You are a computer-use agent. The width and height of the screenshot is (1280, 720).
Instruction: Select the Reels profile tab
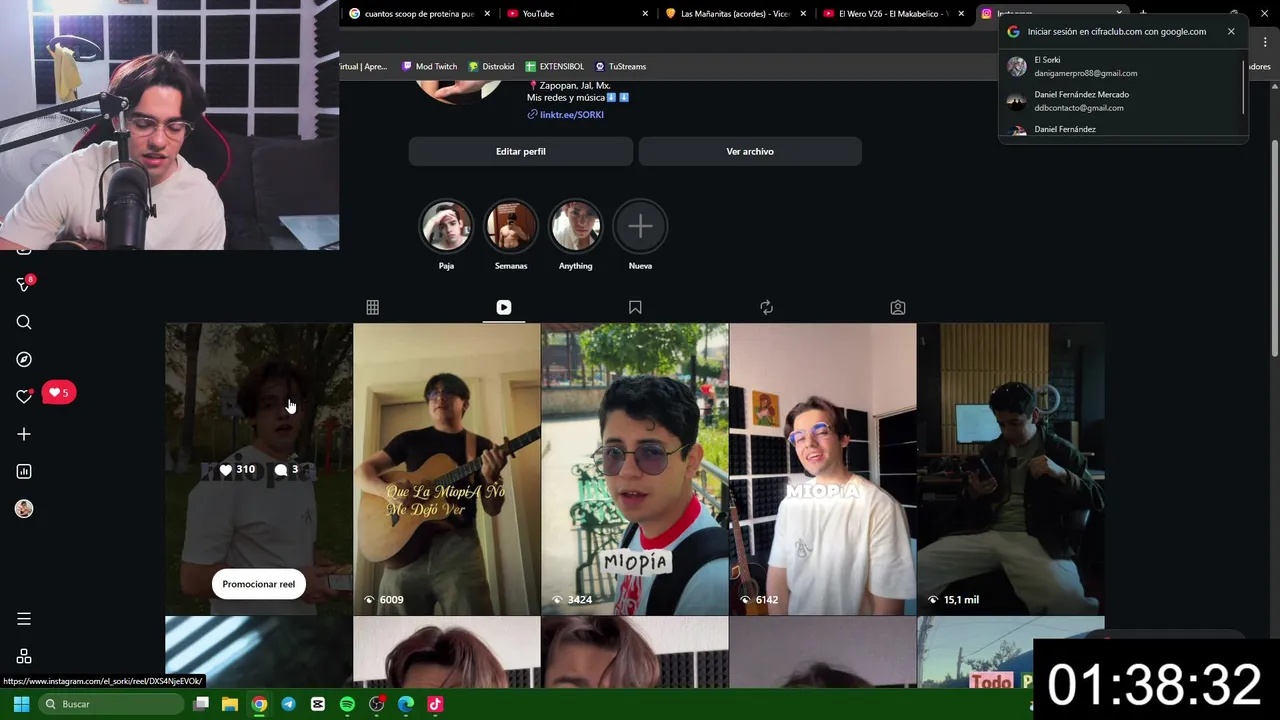pyautogui.click(x=504, y=307)
